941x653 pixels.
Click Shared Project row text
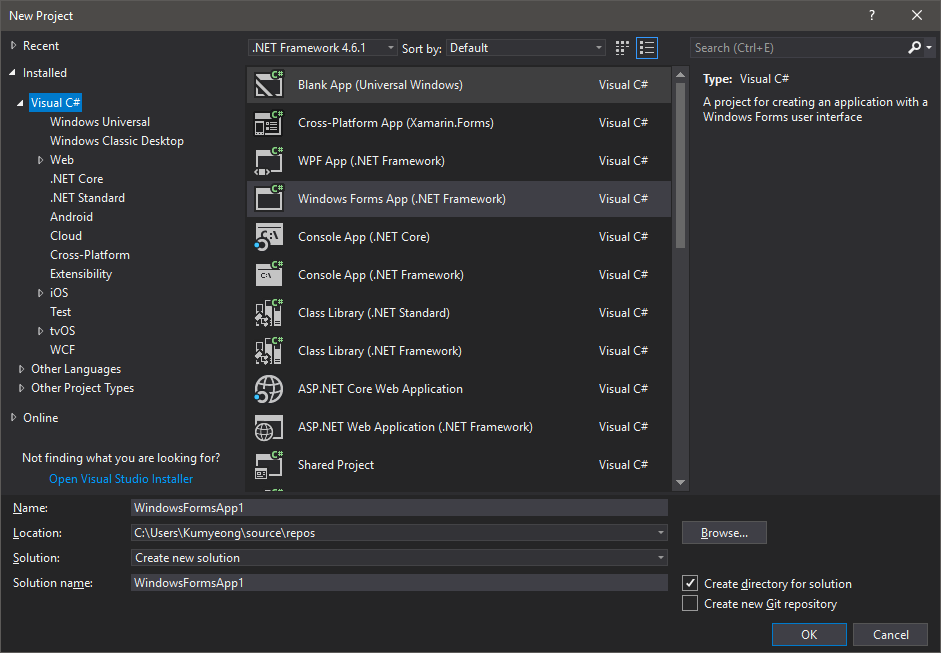336,465
